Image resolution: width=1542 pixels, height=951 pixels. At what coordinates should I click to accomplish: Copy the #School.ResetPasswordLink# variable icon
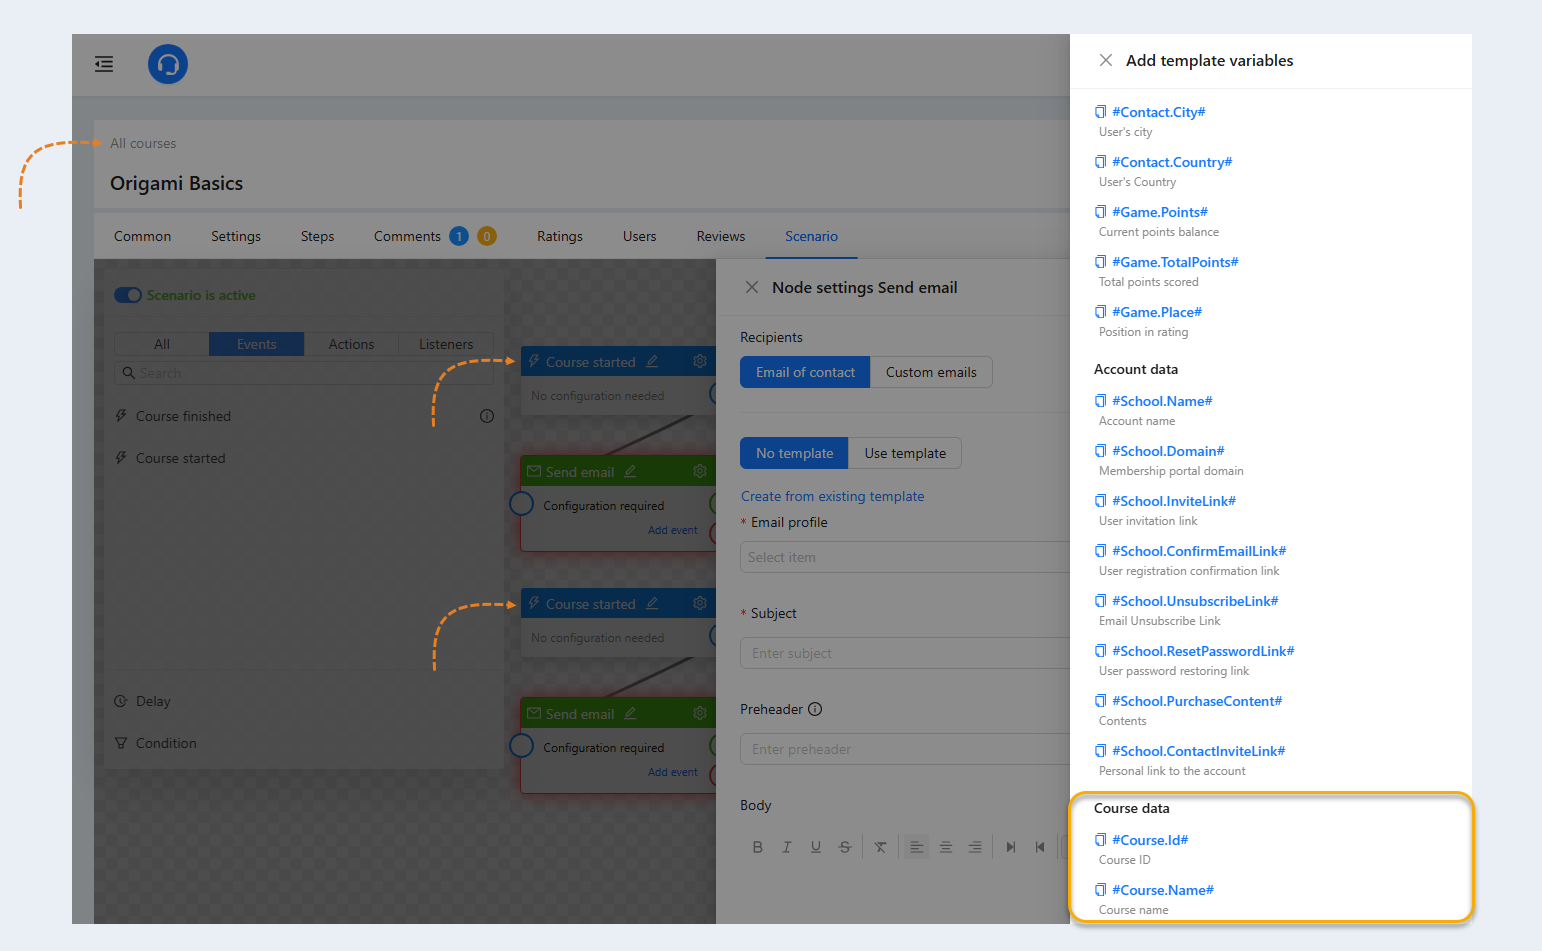[1100, 651]
